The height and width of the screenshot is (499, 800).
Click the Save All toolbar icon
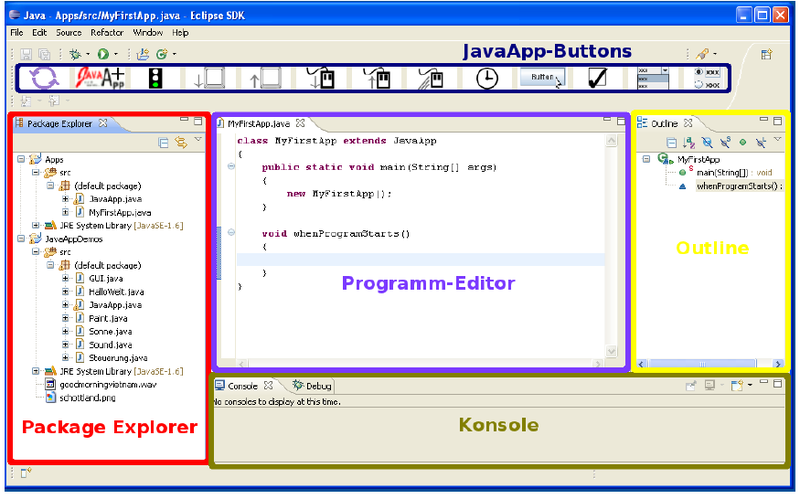click(x=44, y=54)
